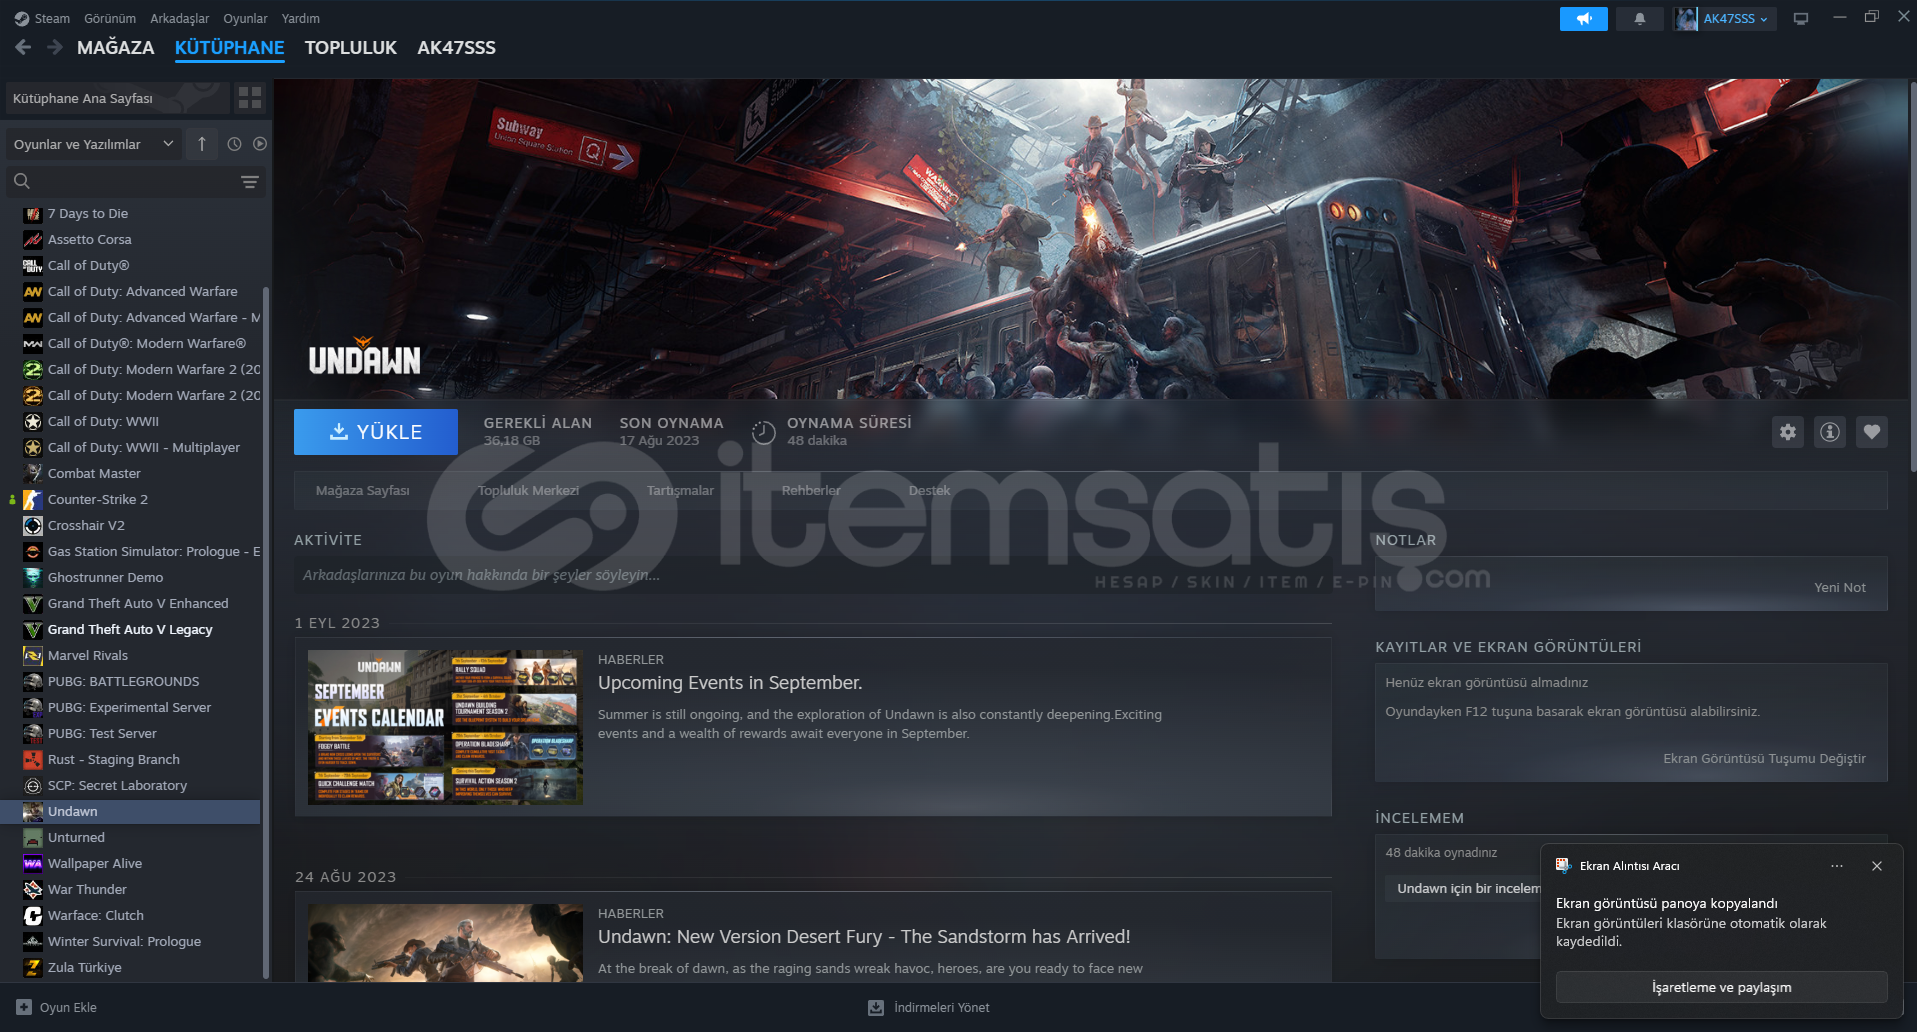Dismiss the Ekran Alıntısı Aracı notification
This screenshot has width=1917, height=1032.
tap(1877, 866)
